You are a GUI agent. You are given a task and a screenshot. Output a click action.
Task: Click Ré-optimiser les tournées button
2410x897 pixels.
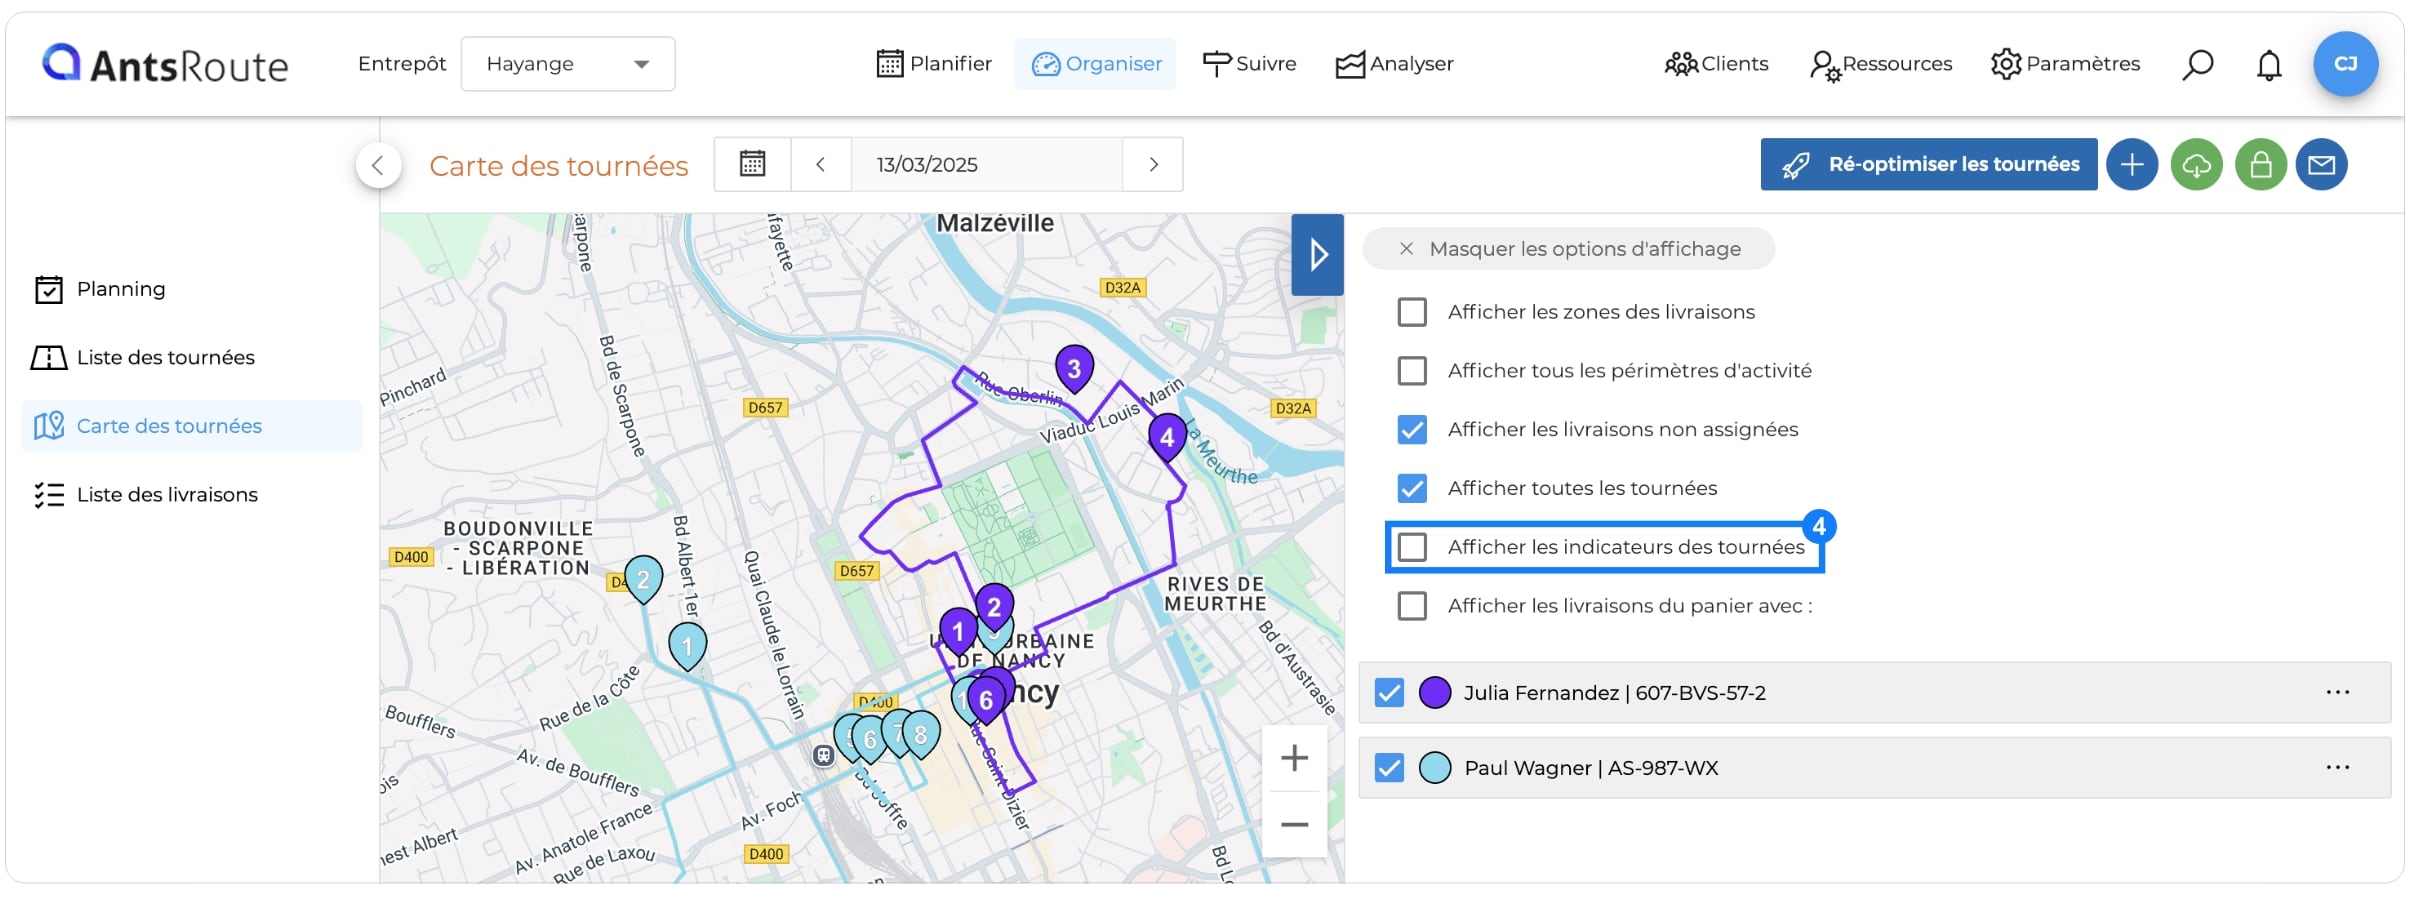1929,164
